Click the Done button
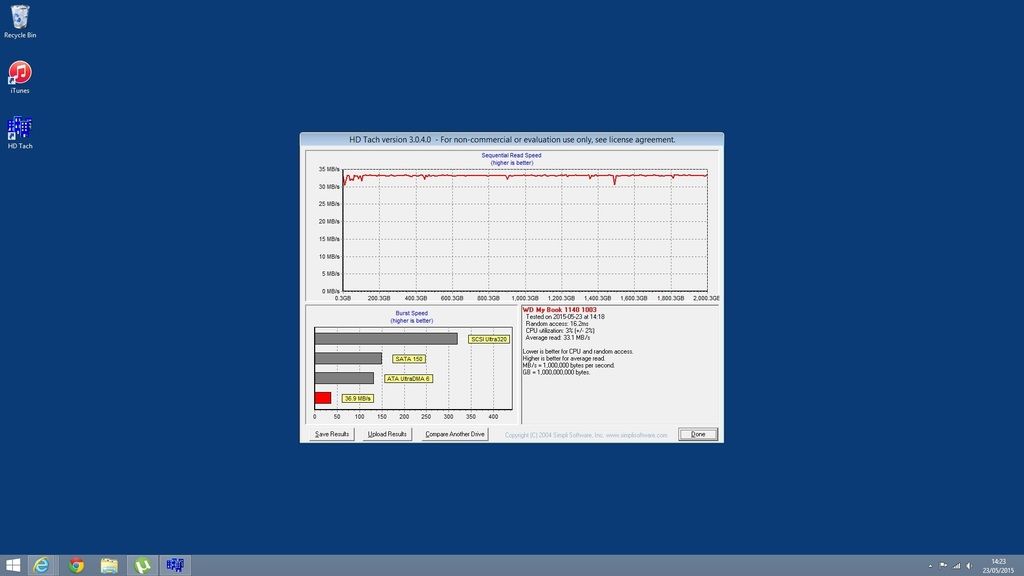Screen dimensions: 1024x576 tap(697, 434)
